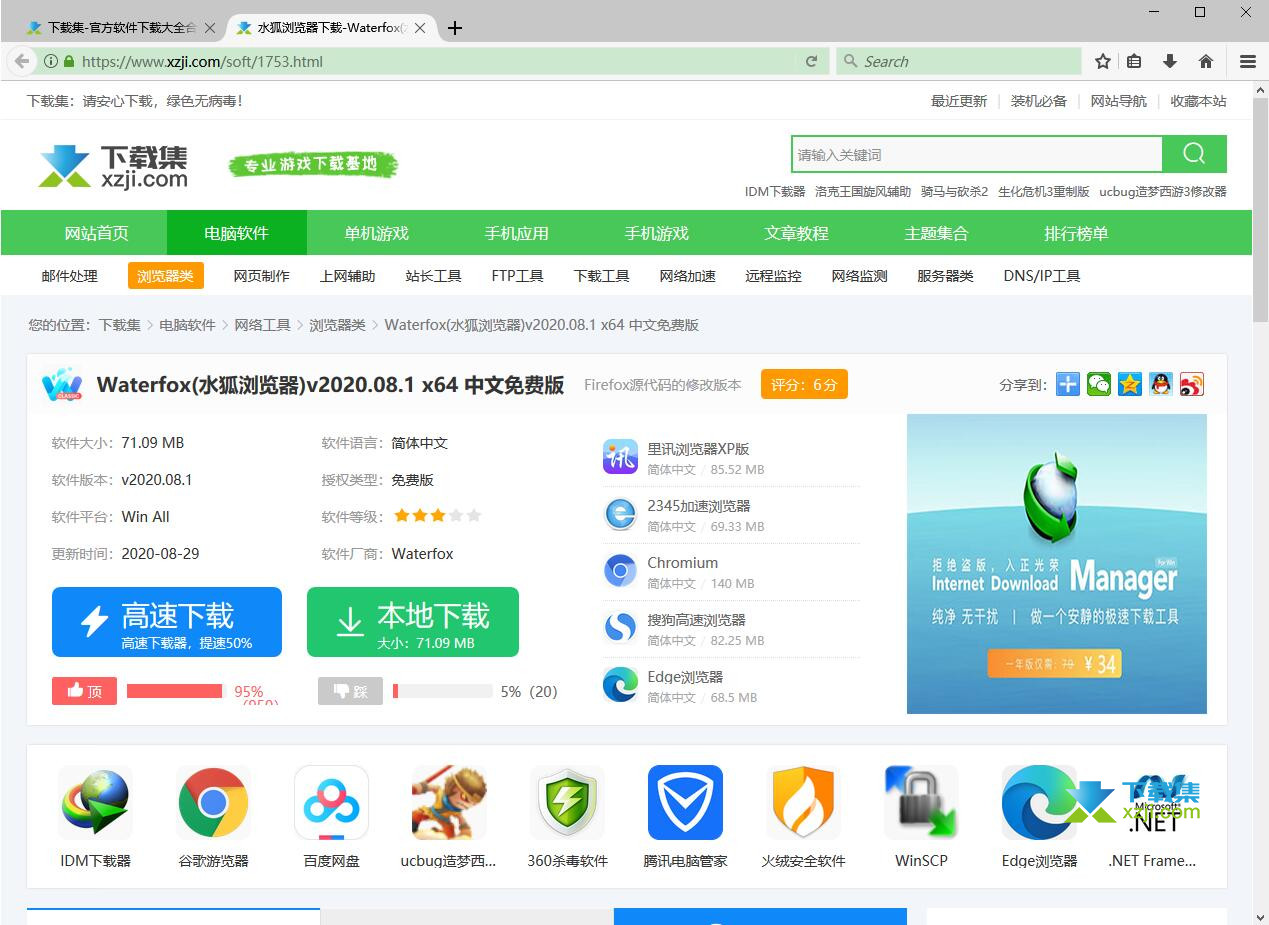The height and width of the screenshot is (925, 1269).
Task: Click the 评分：6分 orange rating badge
Action: point(804,384)
